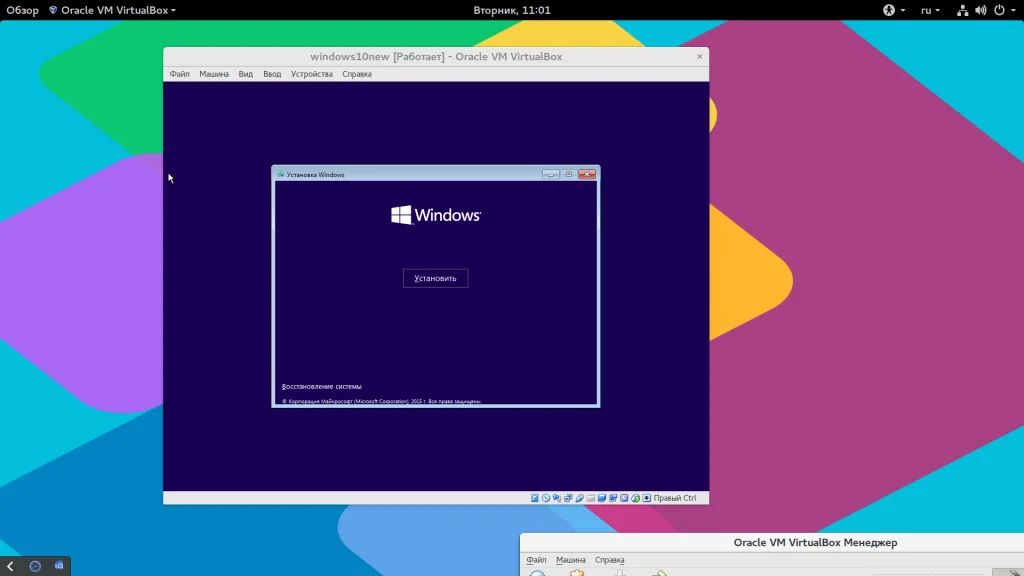
Task: Click the mouse integration globe icon
Action: tap(635, 498)
